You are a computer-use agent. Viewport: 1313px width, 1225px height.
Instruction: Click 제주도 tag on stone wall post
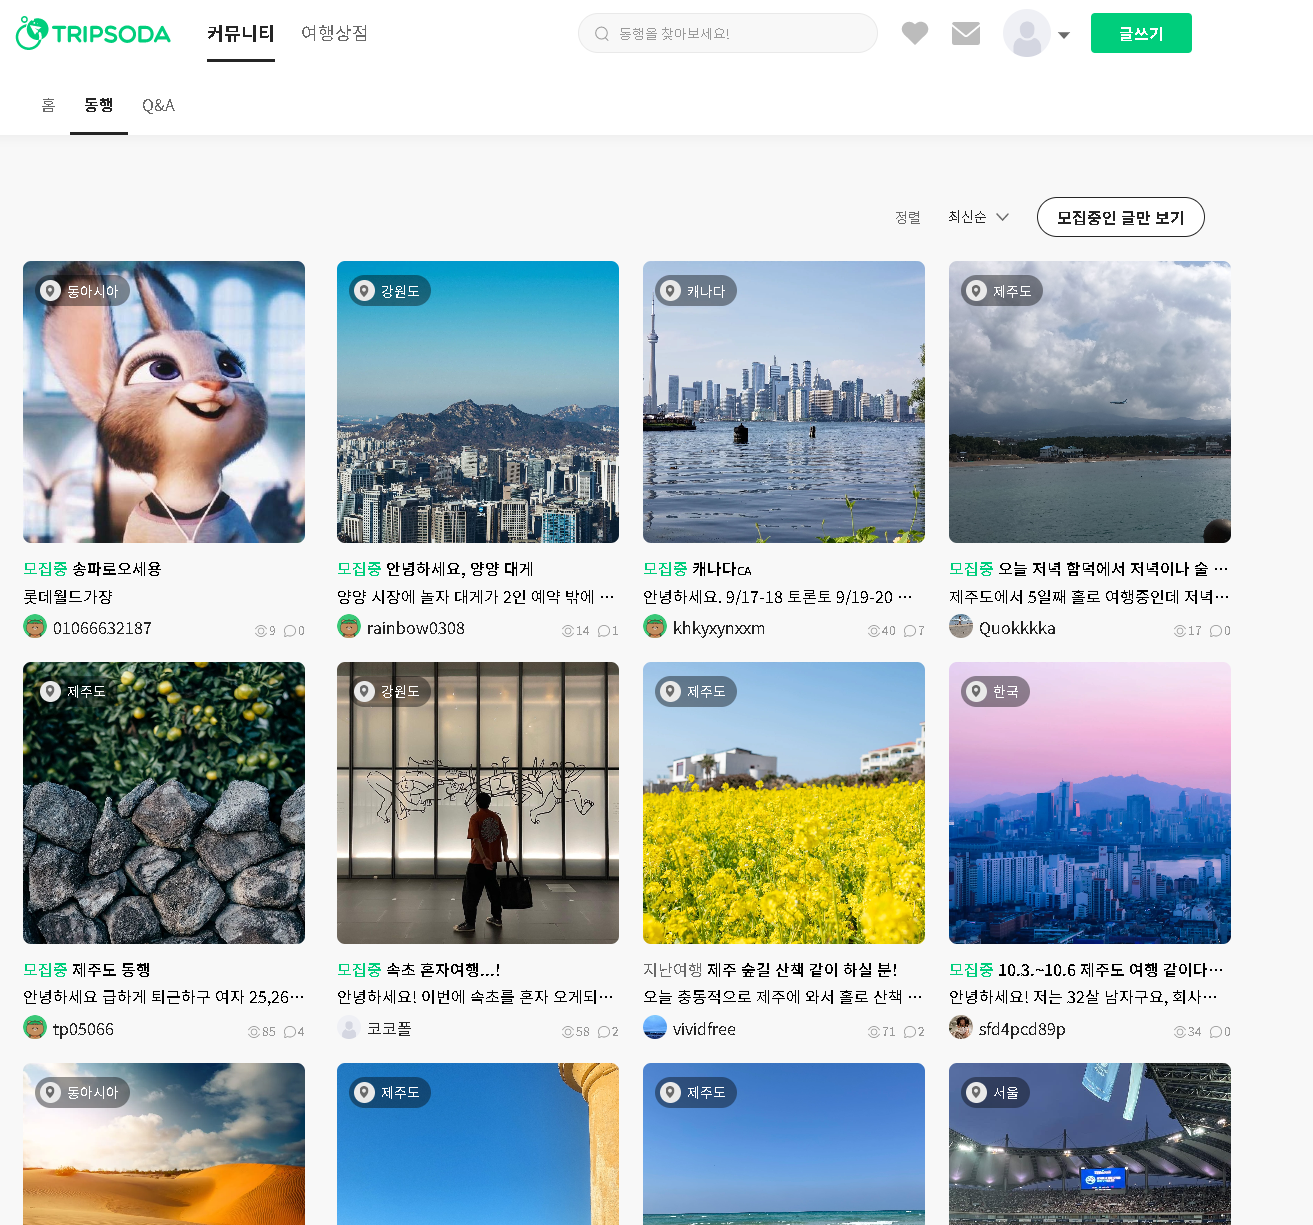[x=76, y=692]
